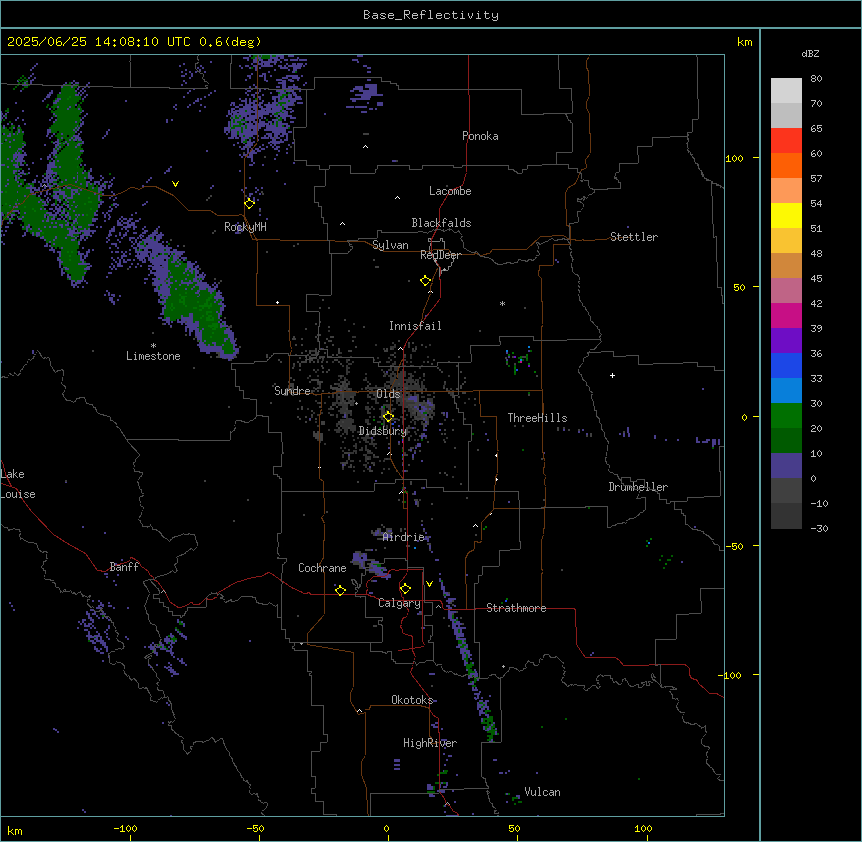Click the Stettler city label

click(x=633, y=237)
